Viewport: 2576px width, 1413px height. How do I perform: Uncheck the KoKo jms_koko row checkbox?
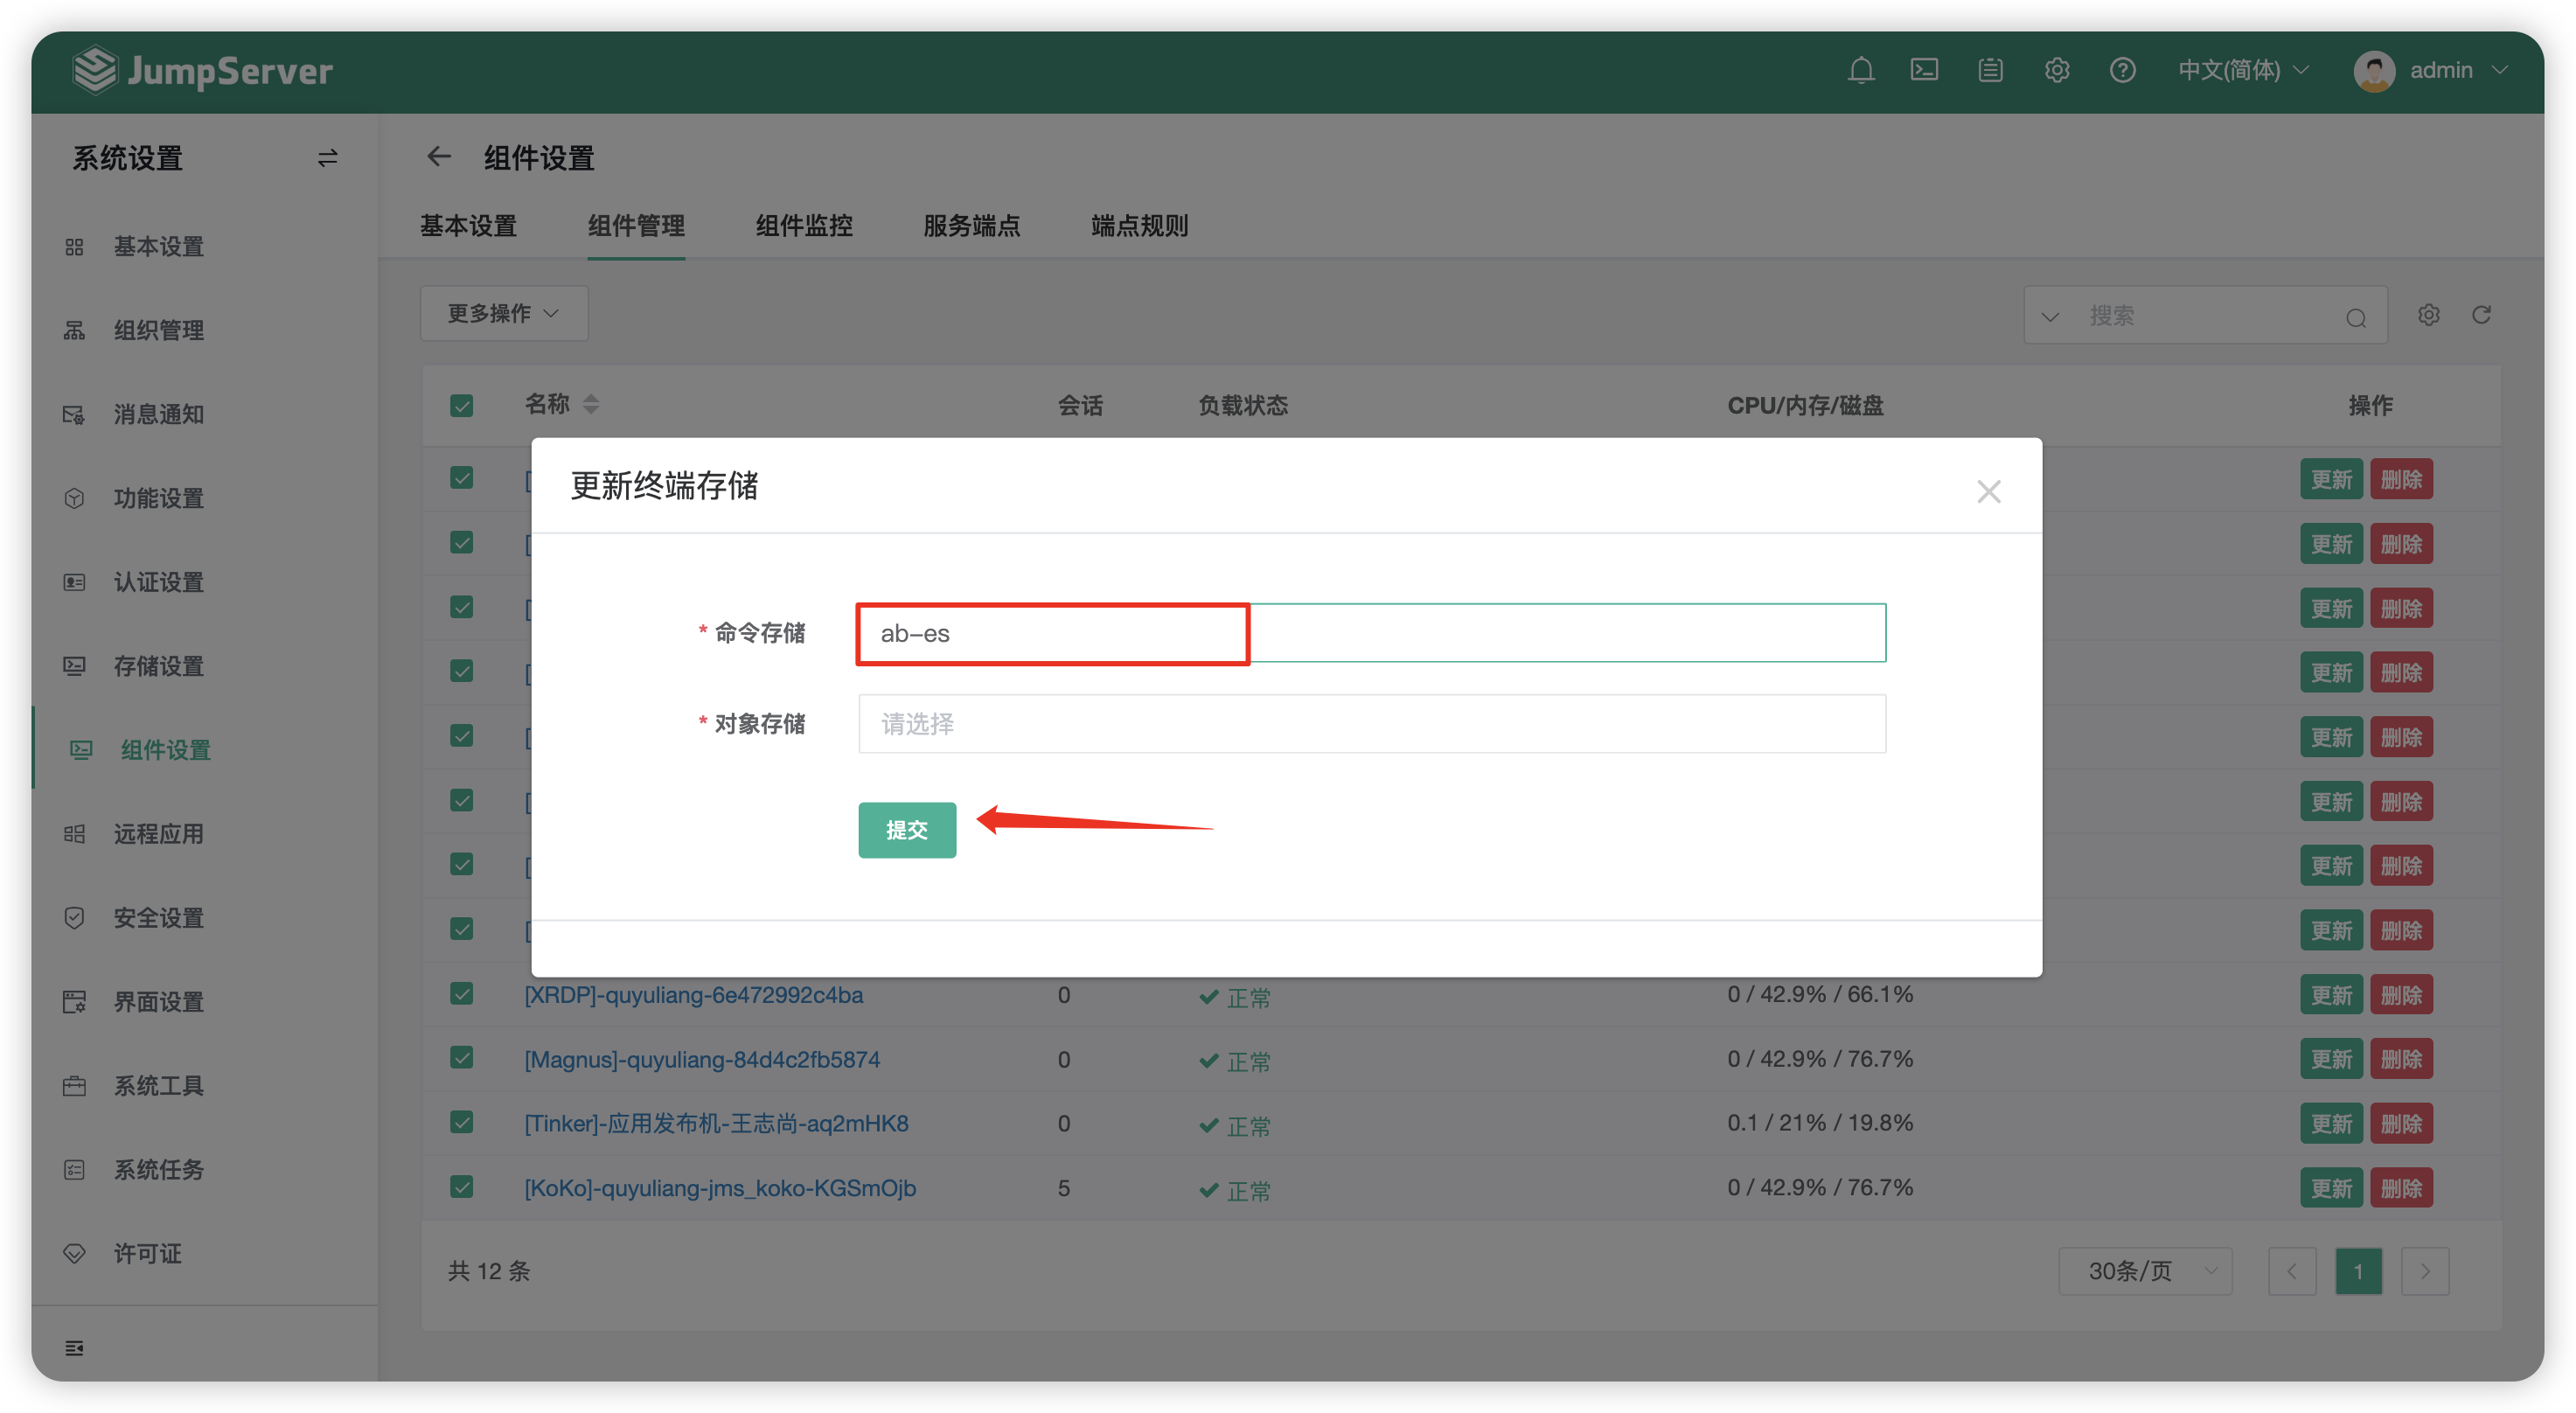tap(461, 1187)
